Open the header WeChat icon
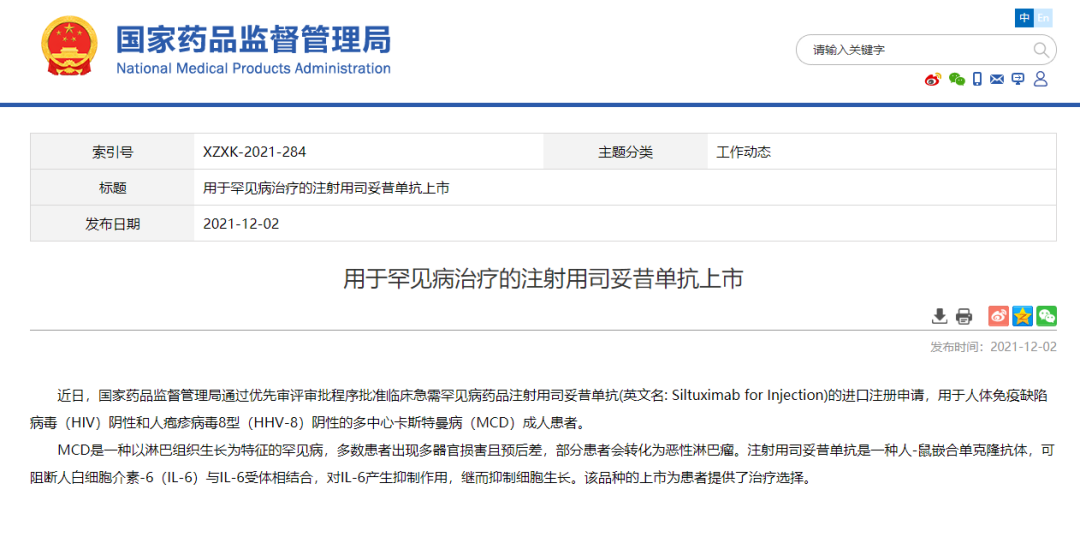This screenshot has width=1080, height=543. pos(957,79)
